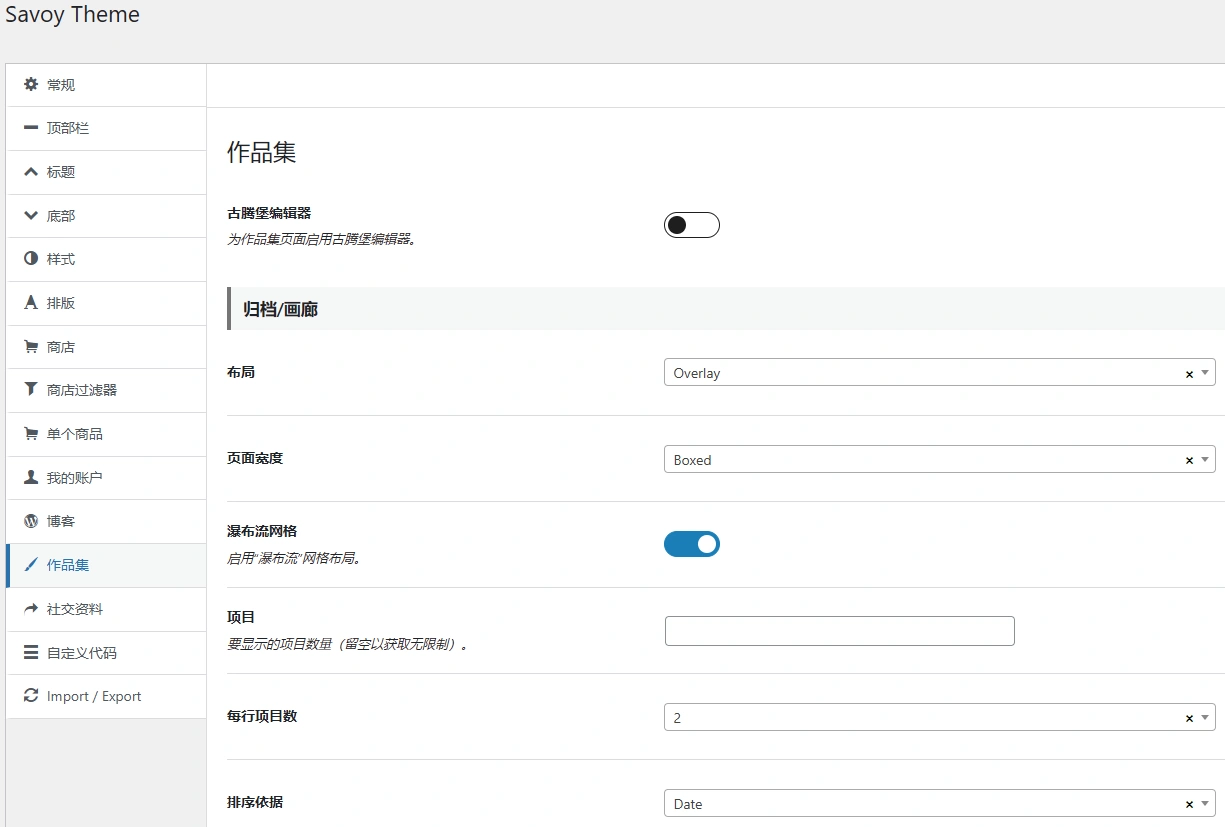Clear the 每行项目数 selection with the x button

coord(1188,717)
